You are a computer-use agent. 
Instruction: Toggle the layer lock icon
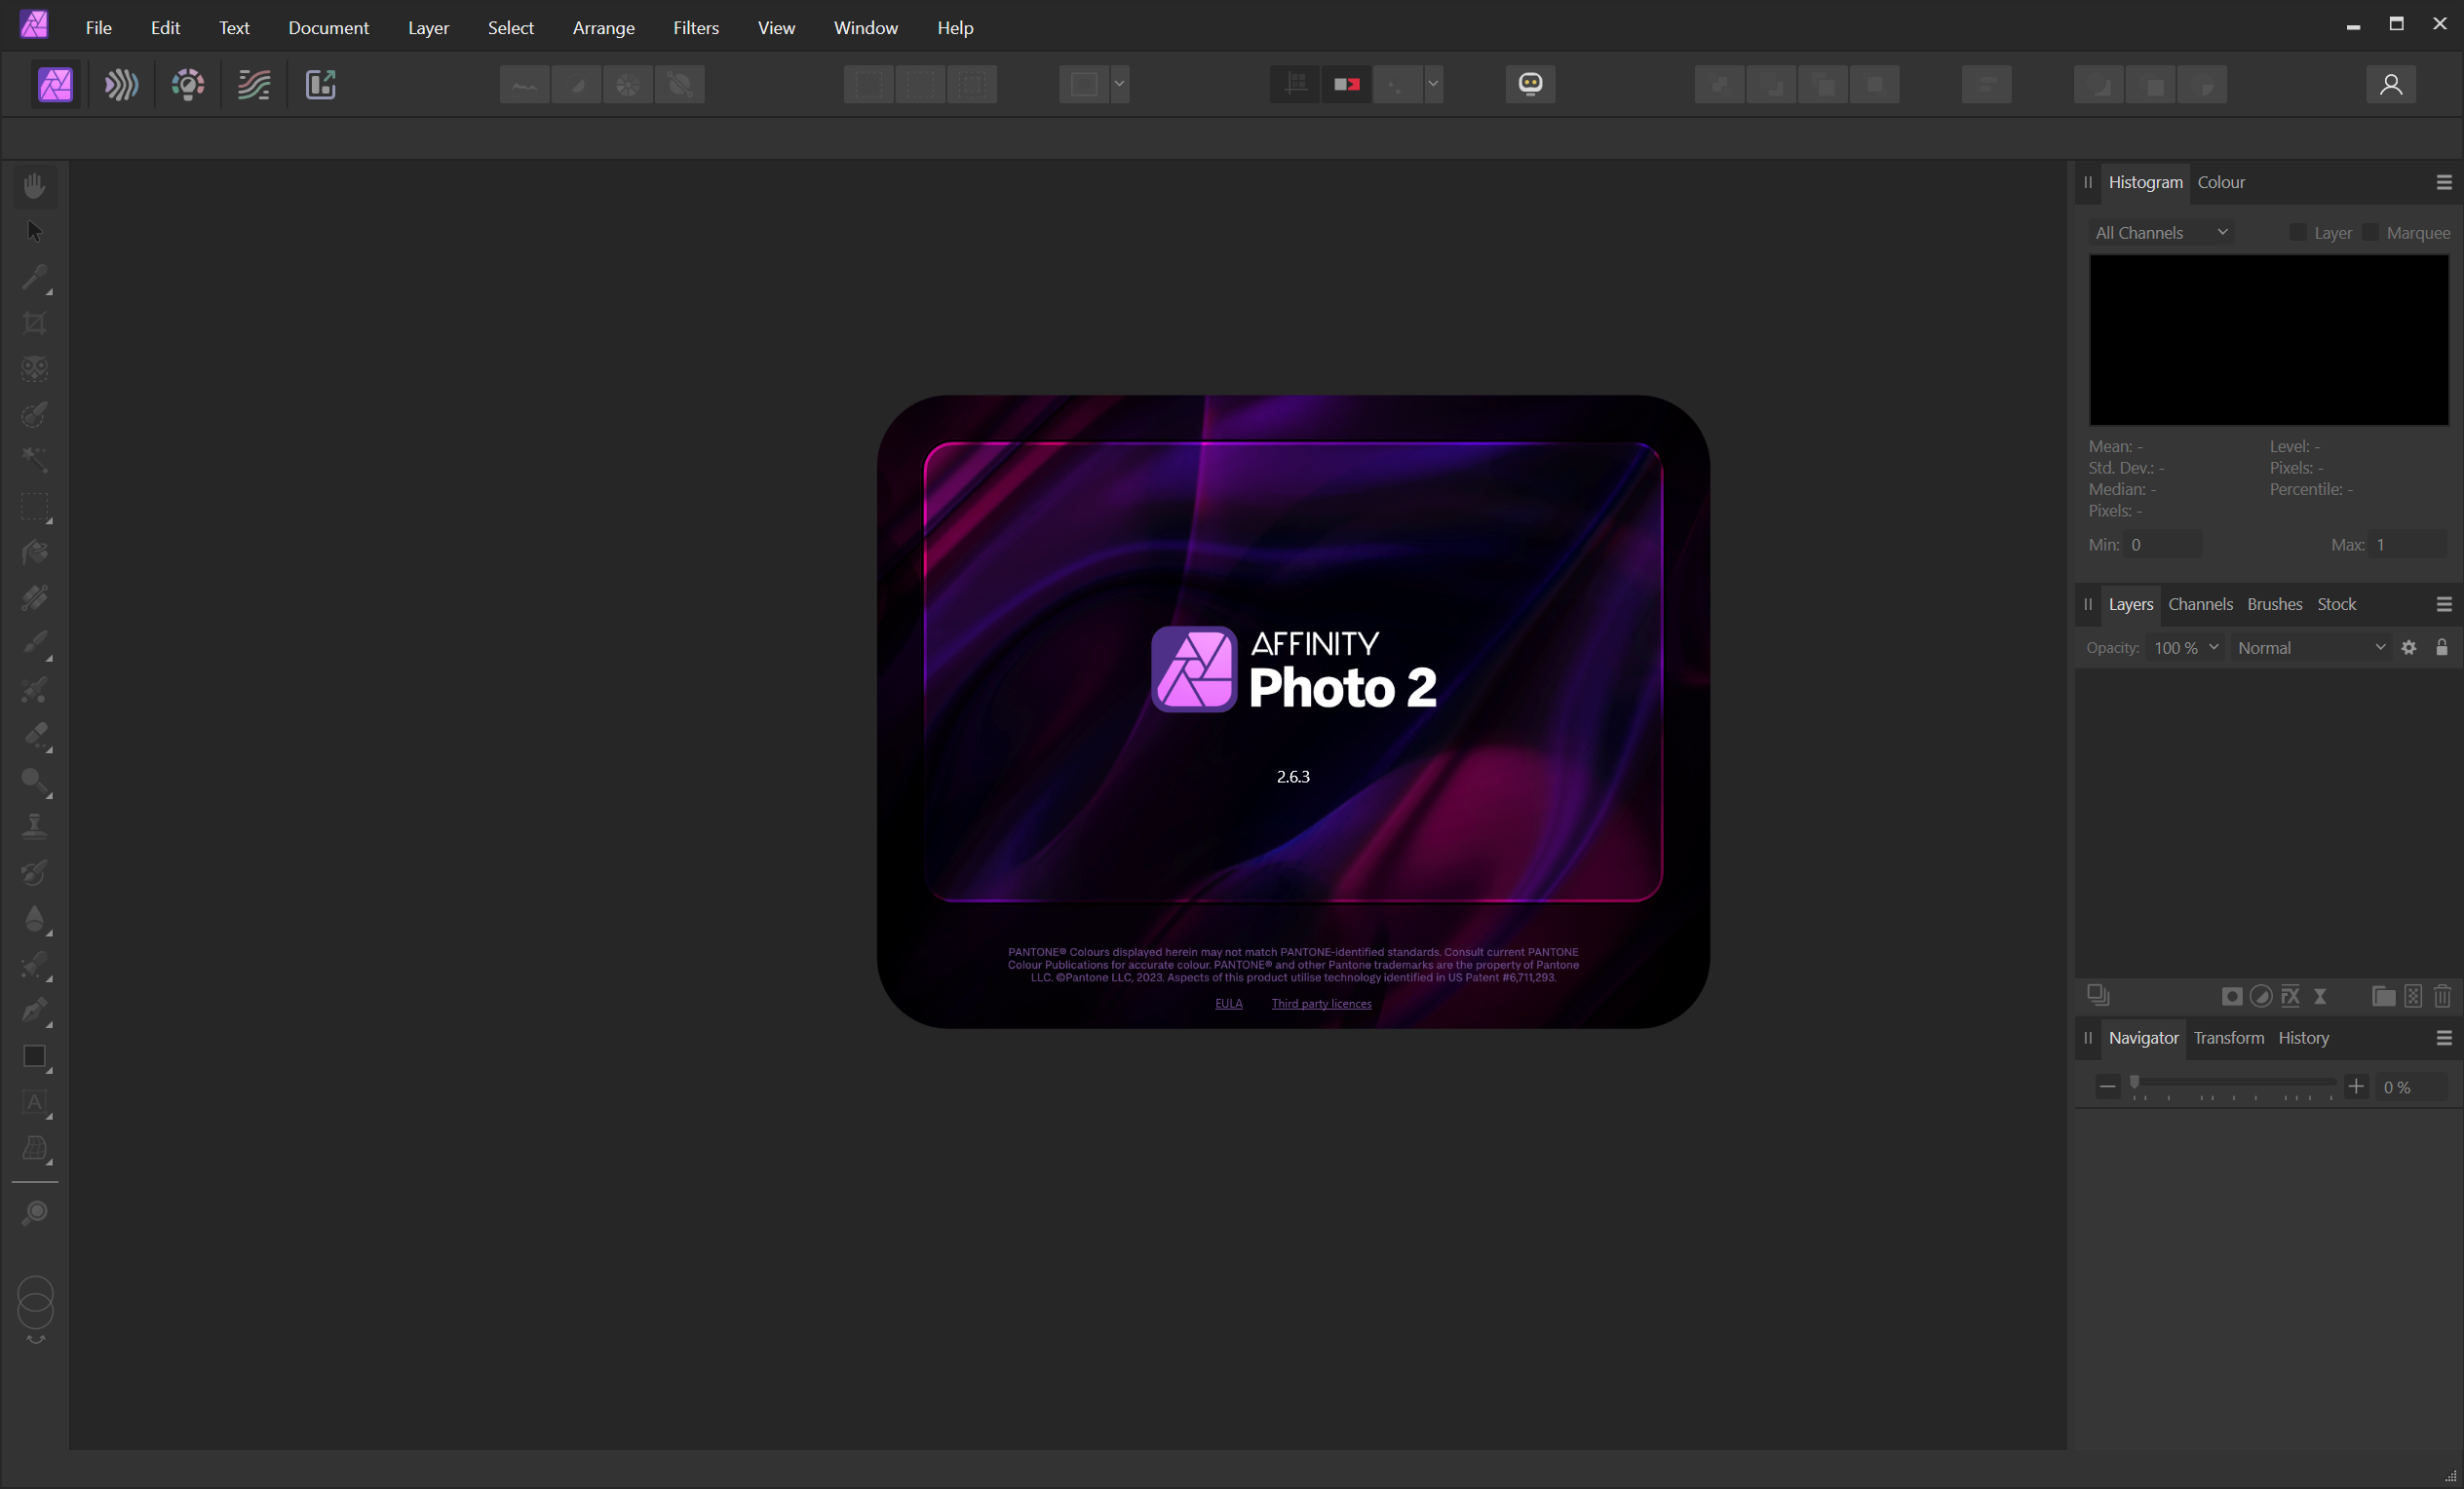2441,648
